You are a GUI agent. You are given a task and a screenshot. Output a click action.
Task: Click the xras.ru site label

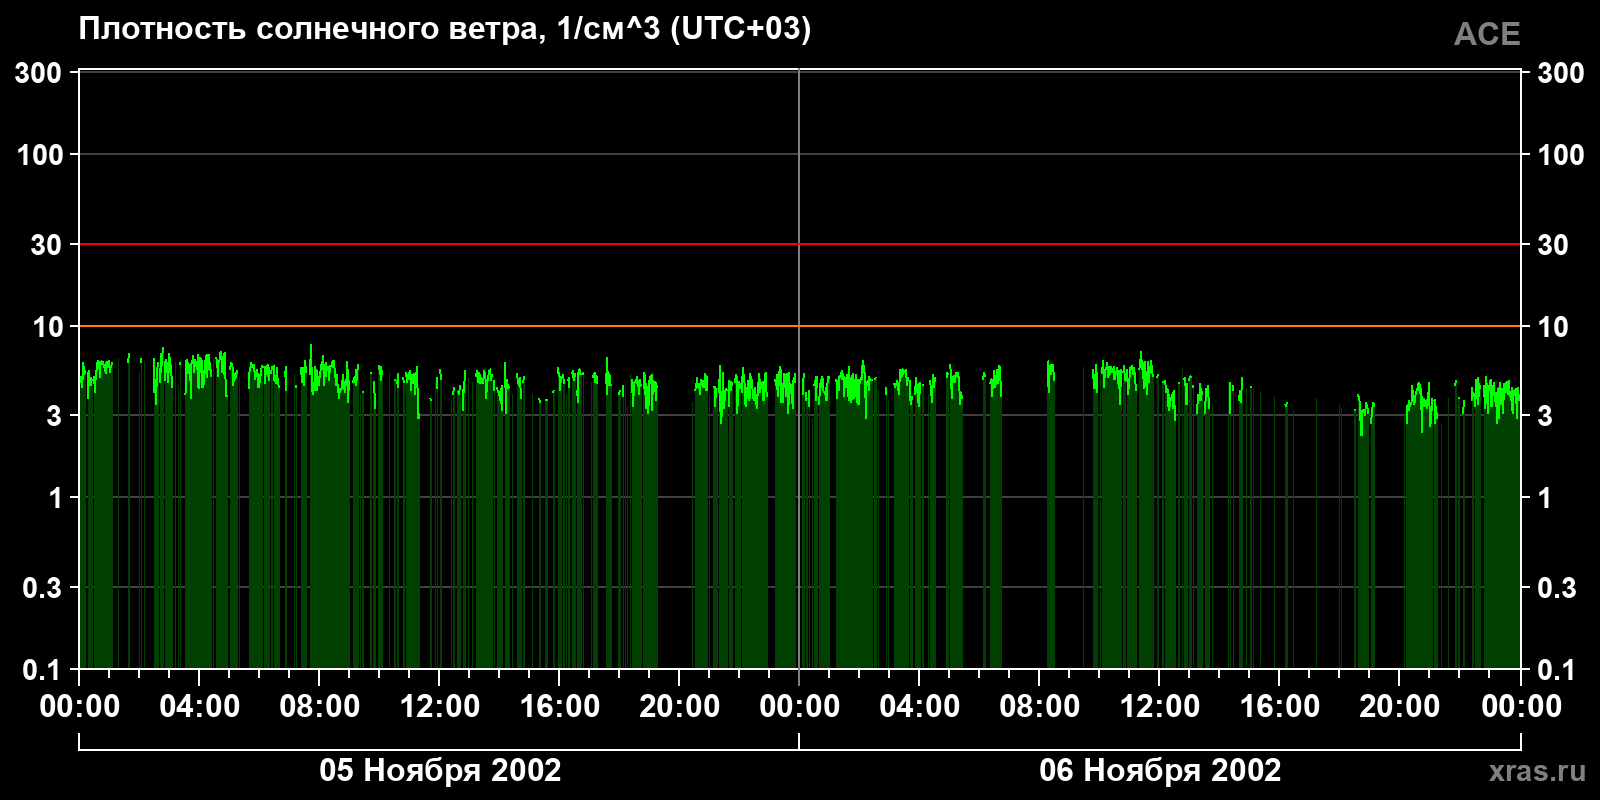[x=1537, y=771]
